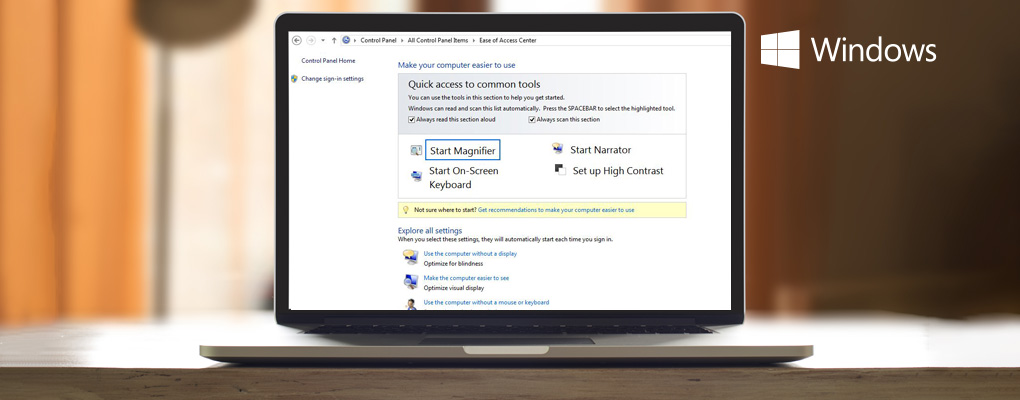
Task: Click Start Magnifier
Action: [x=463, y=150]
